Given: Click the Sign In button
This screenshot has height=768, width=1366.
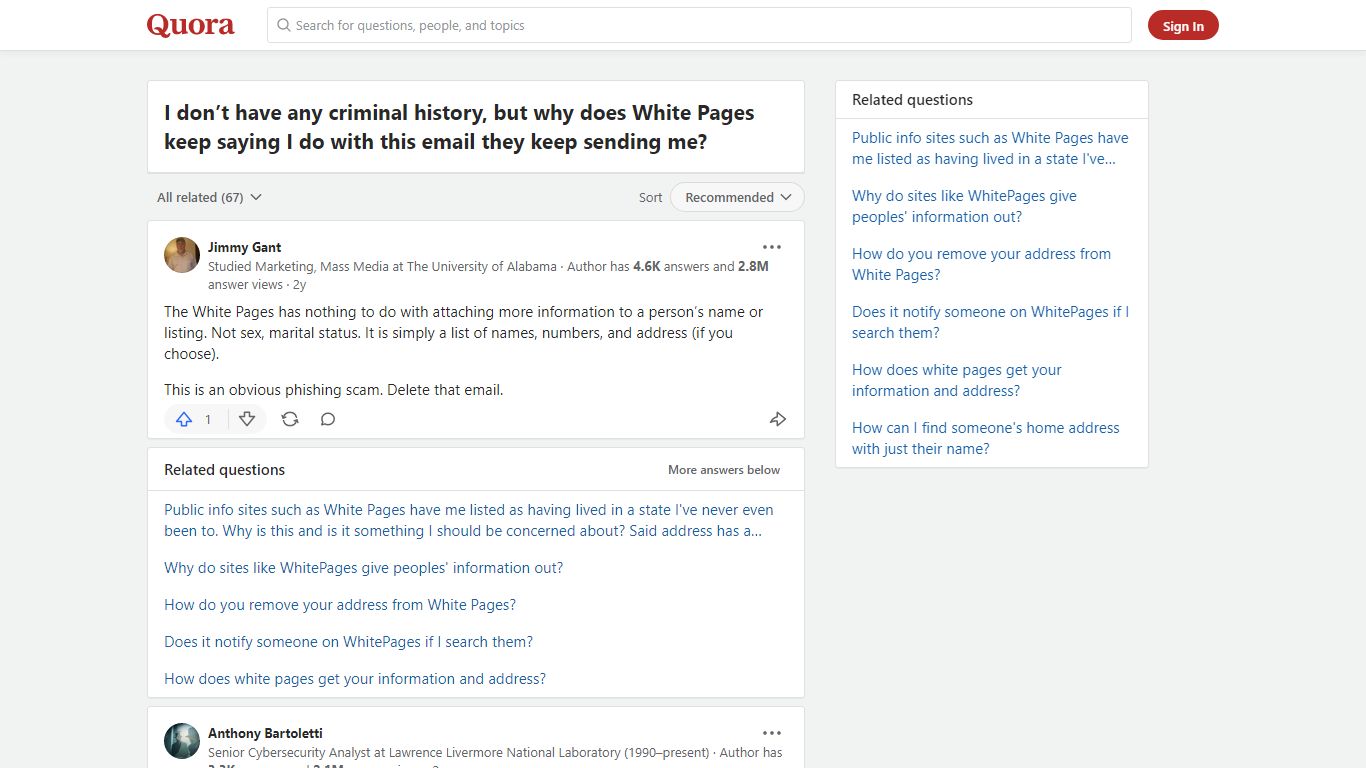Looking at the screenshot, I should click(x=1183, y=26).
